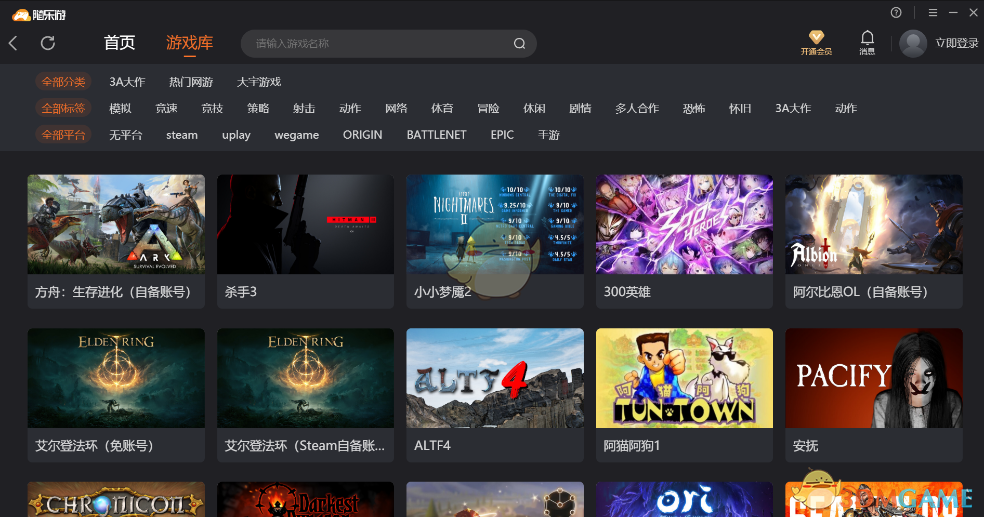984x517 pixels.
Task: Filter by 剧情 tag
Action: pos(580,109)
